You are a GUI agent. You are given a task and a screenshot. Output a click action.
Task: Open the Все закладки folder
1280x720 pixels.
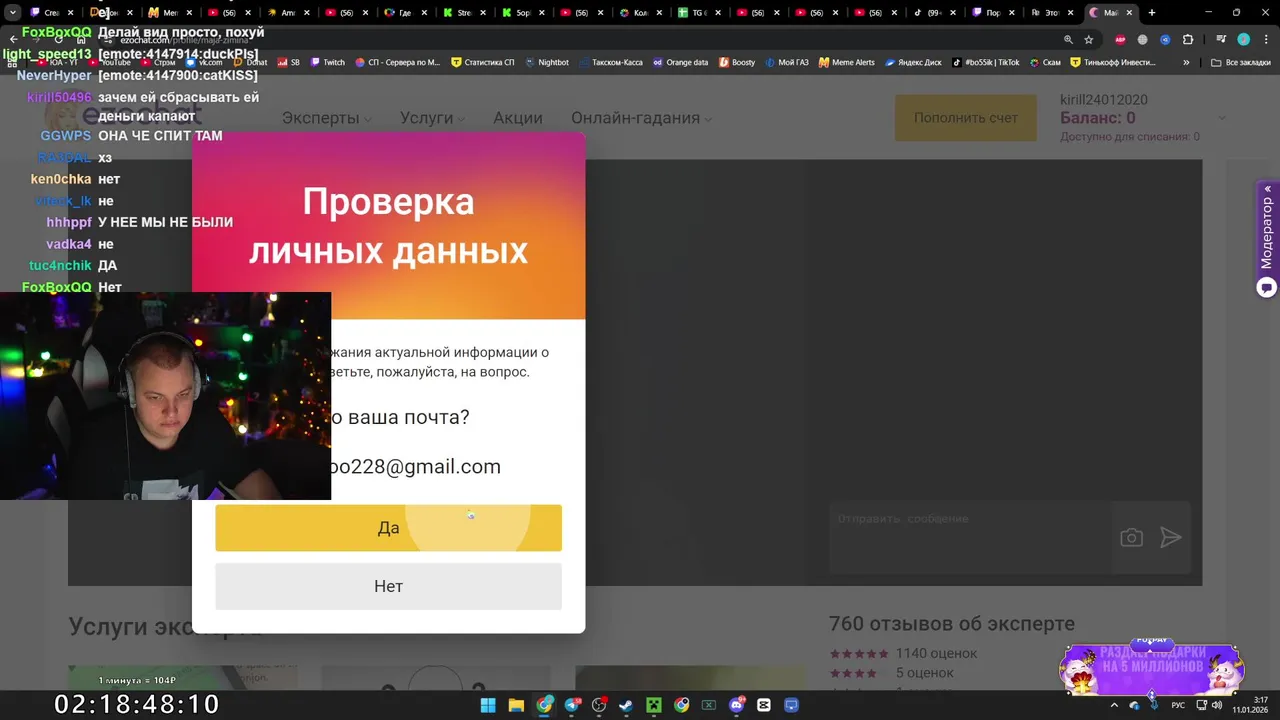1240,62
